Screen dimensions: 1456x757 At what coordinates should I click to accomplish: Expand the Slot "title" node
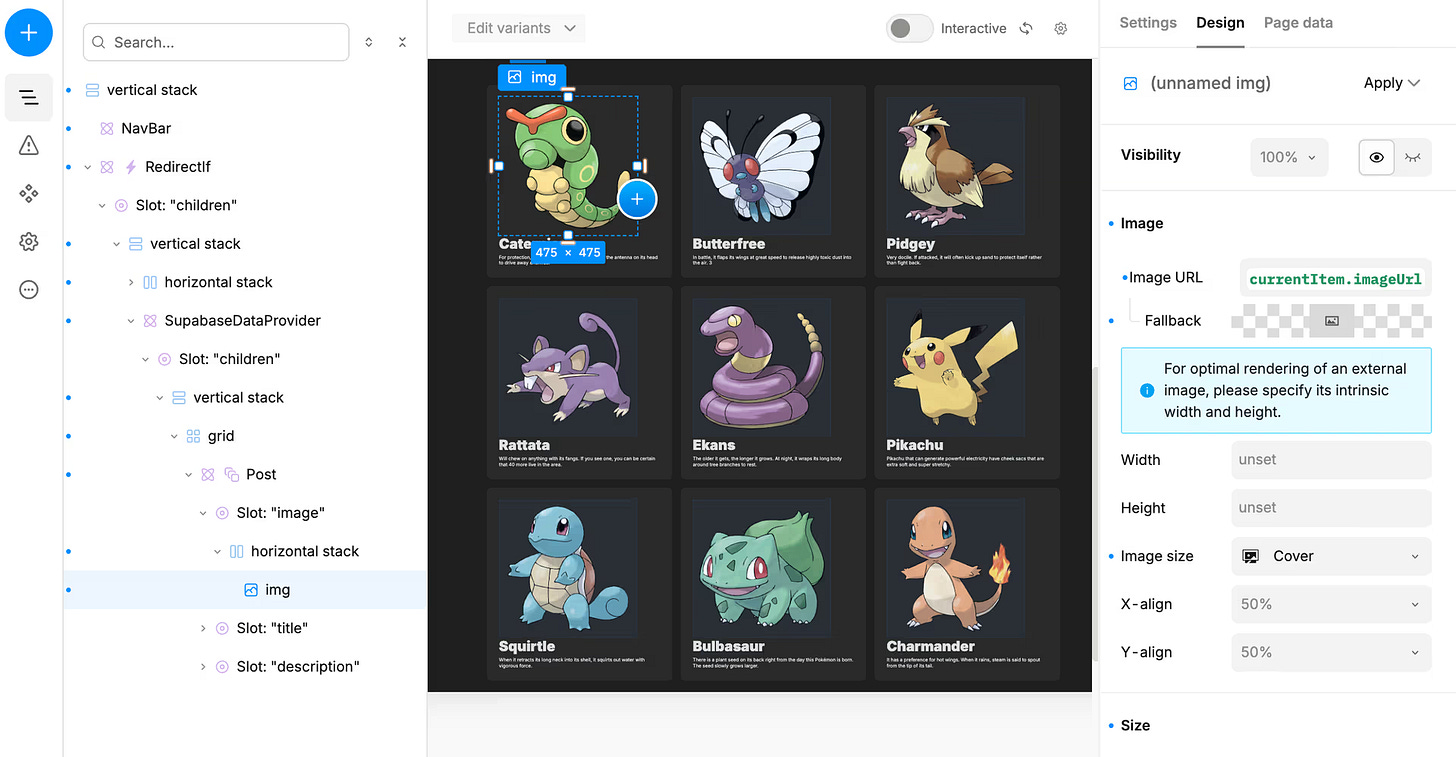click(x=203, y=628)
